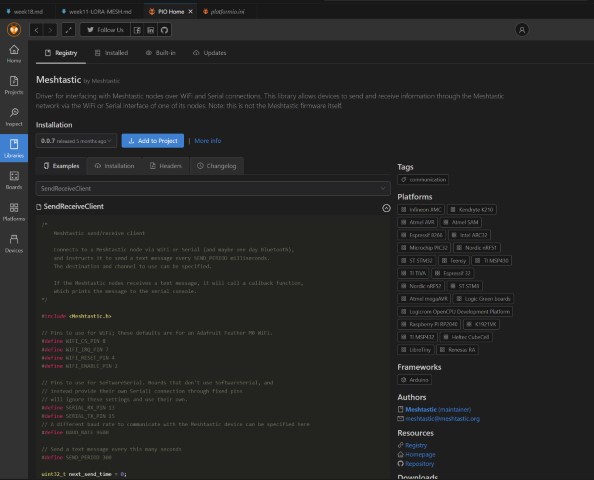This screenshot has height=480, width=594.
Task: Open Platforms in the sidebar
Action: [x=14, y=212]
